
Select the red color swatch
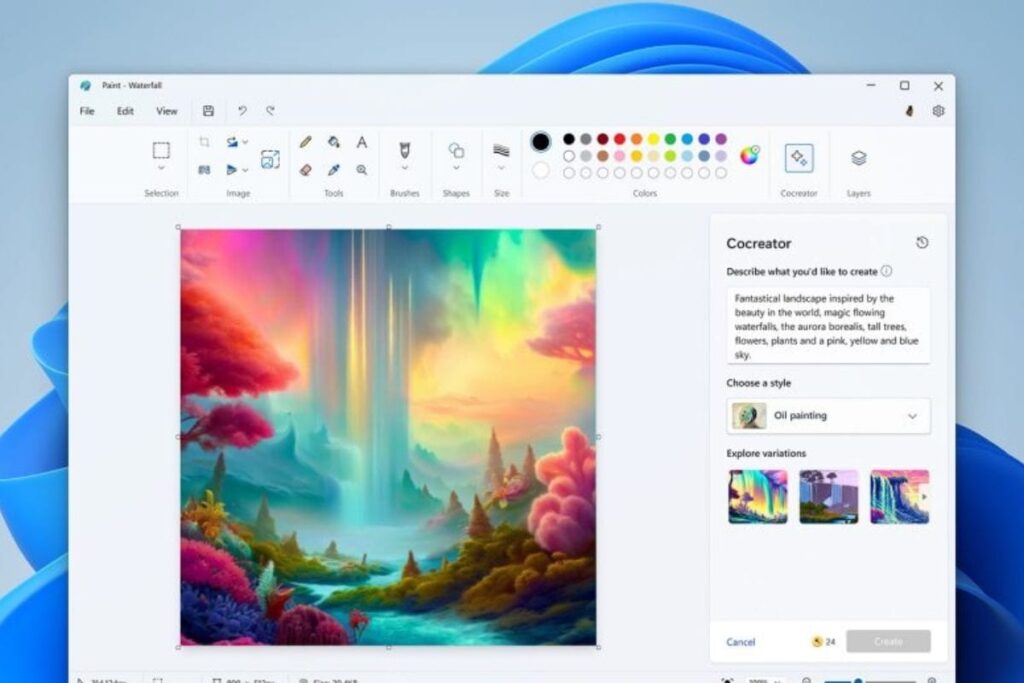pyautogui.click(x=619, y=139)
